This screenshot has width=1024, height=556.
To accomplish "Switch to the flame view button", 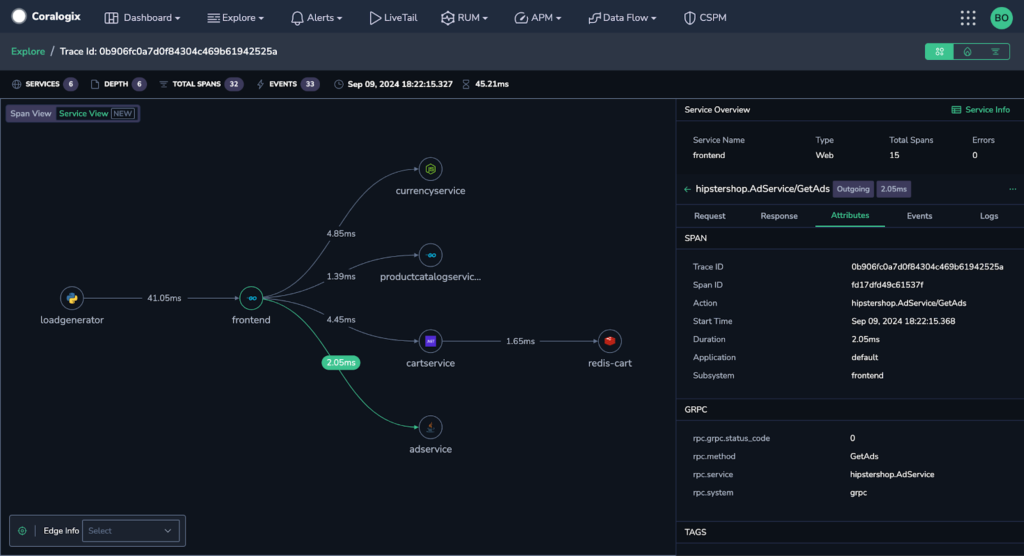I will 967,52.
